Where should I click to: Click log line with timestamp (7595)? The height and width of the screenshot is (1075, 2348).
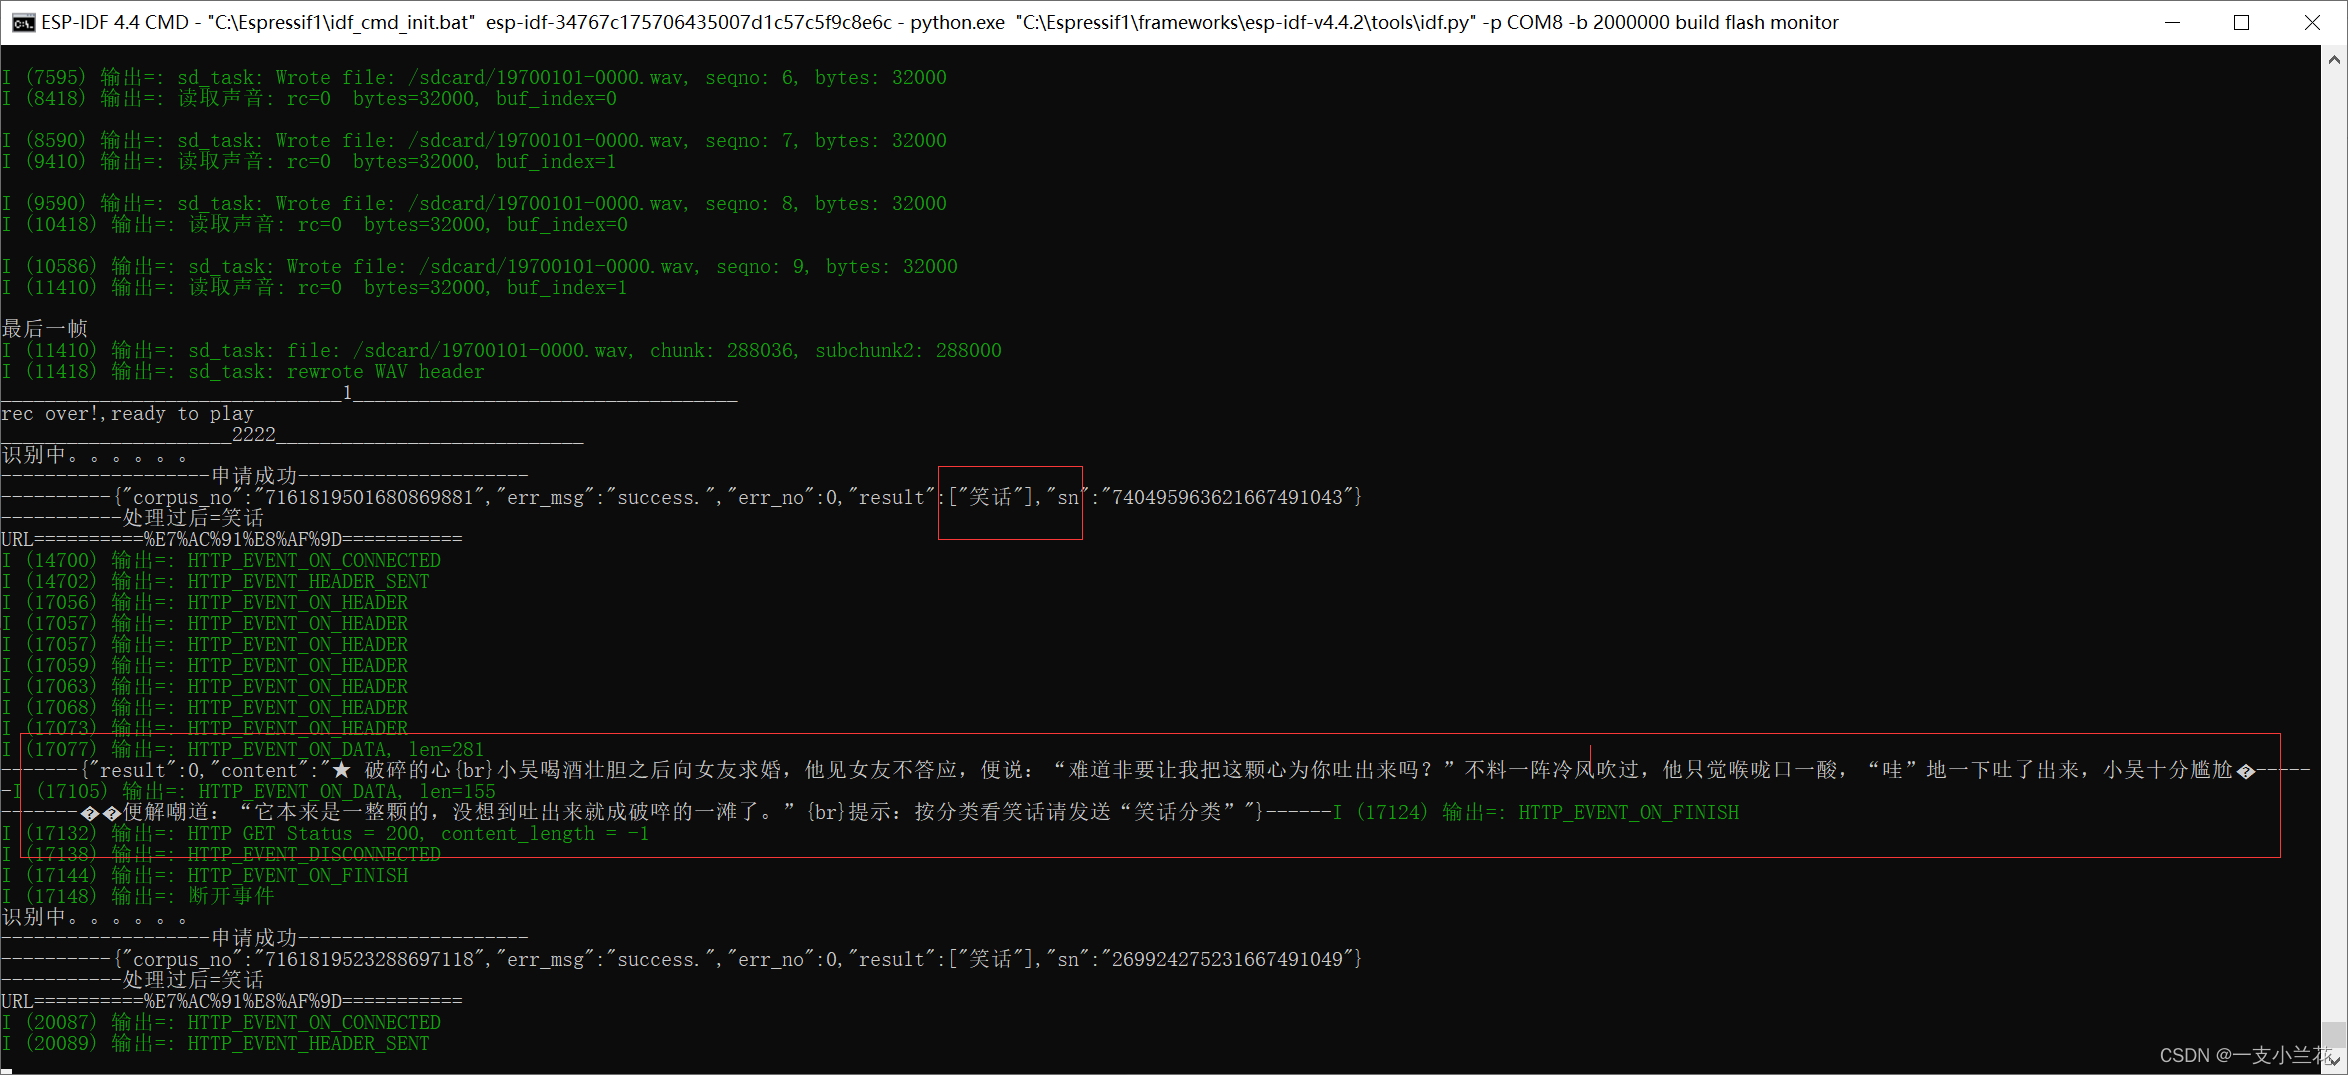(x=474, y=77)
